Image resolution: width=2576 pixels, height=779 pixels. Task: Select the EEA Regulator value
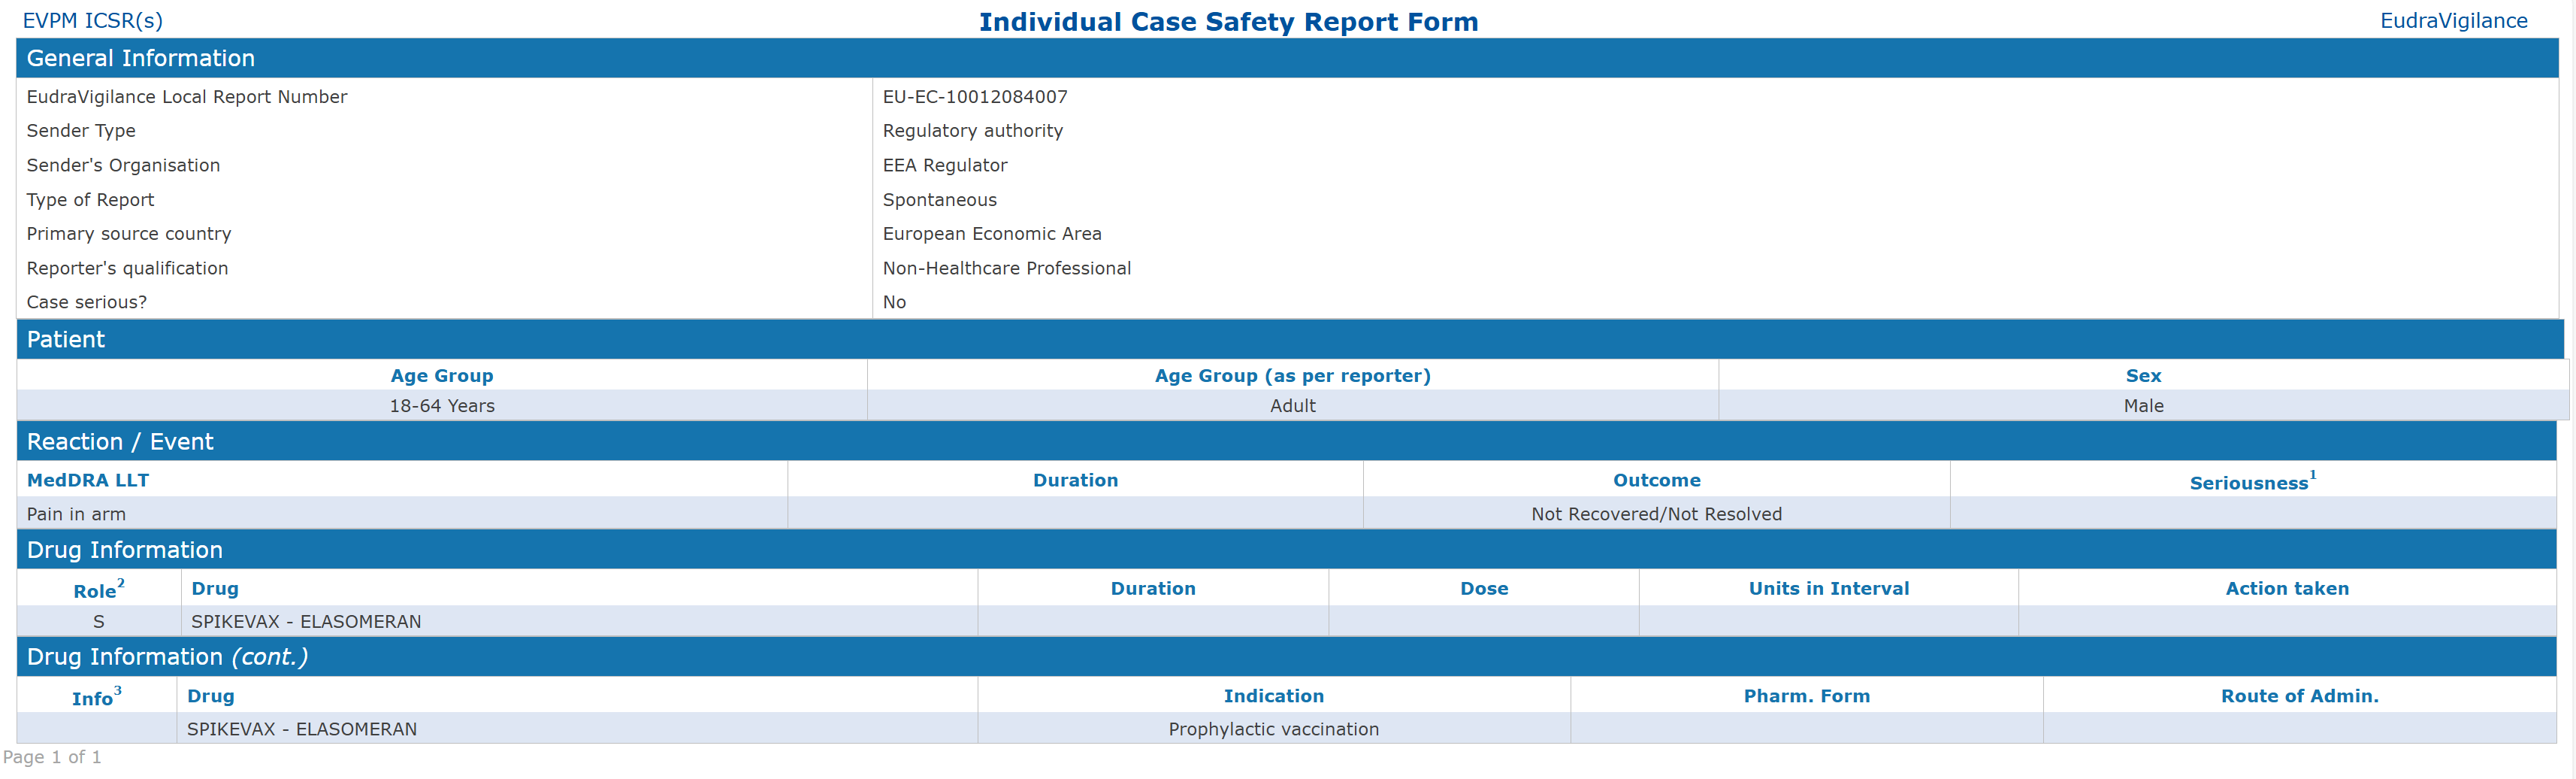tap(945, 165)
